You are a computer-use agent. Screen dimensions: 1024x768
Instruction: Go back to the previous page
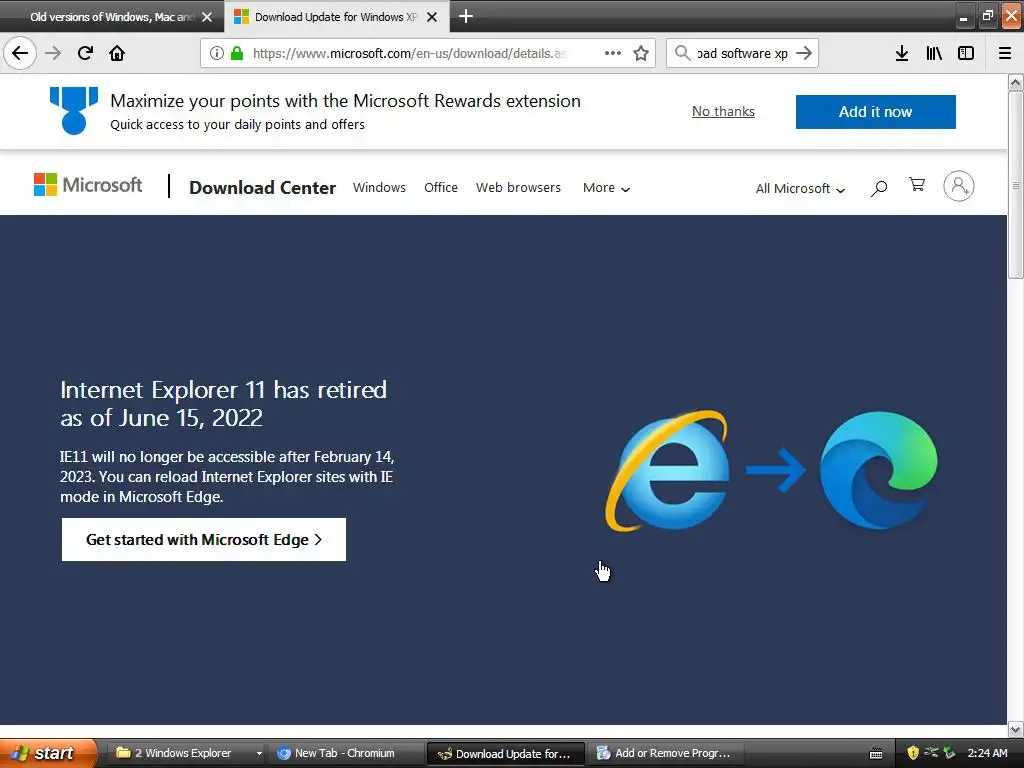[20, 53]
